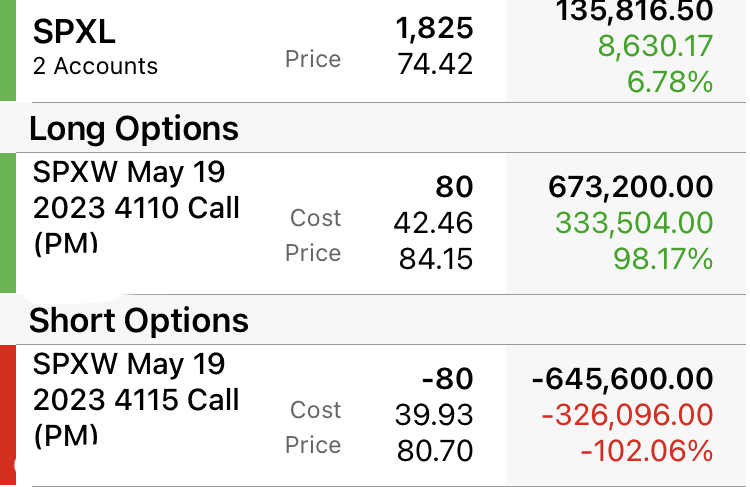The image size is (750, 487).
Task: Collapse the Short Options section header
Action: [138, 320]
